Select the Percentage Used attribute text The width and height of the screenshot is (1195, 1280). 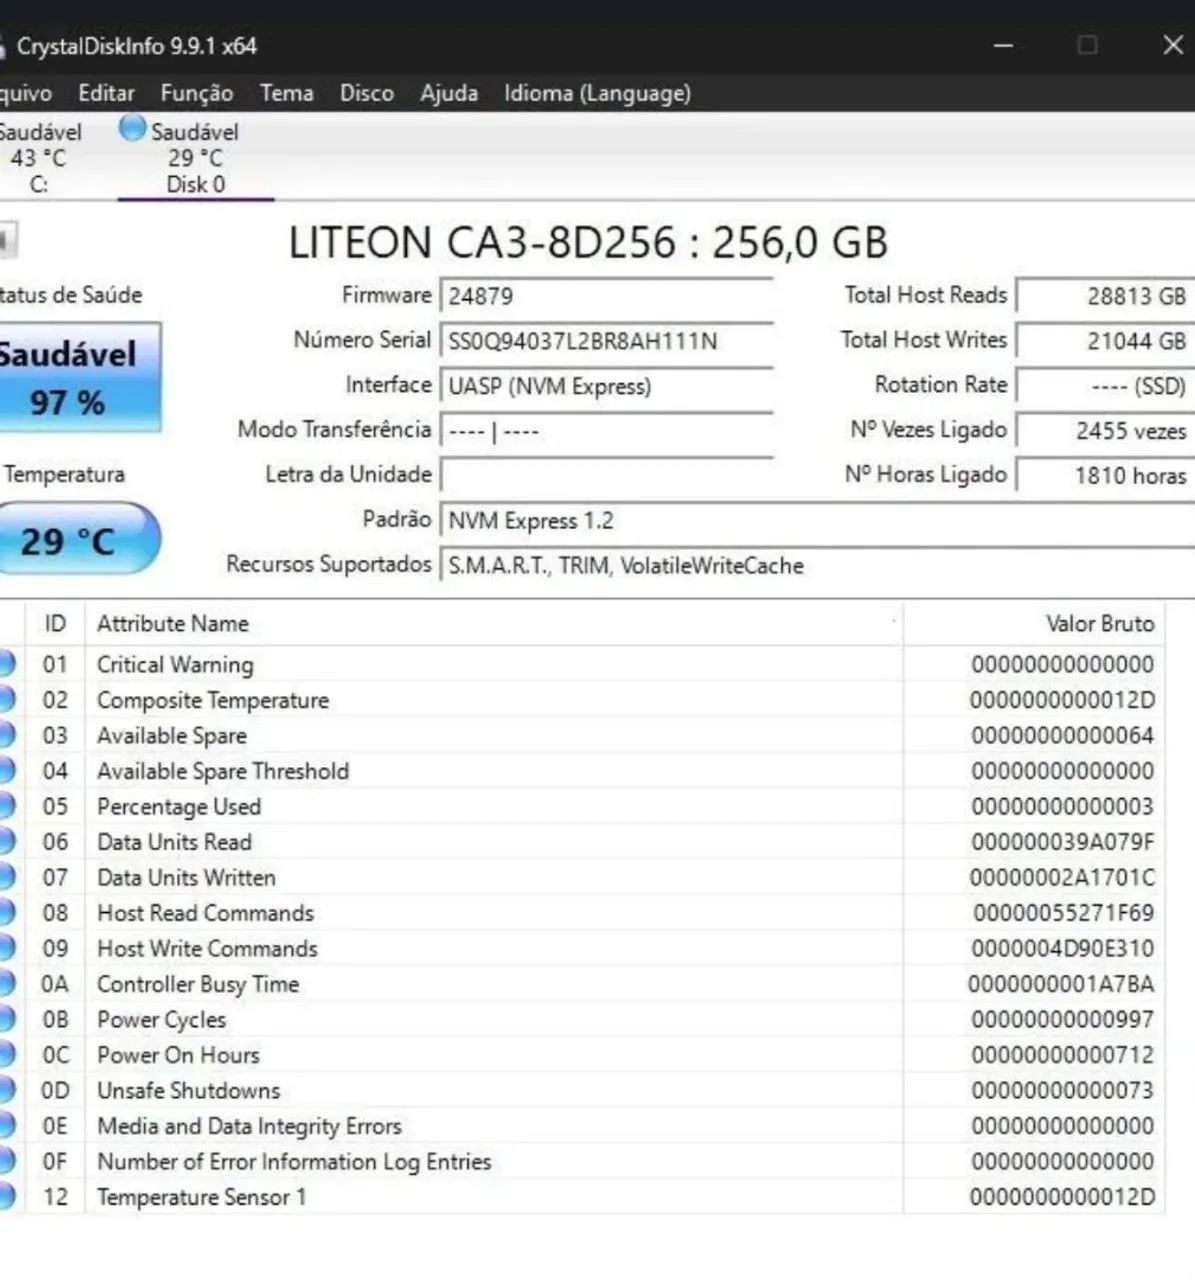point(179,807)
